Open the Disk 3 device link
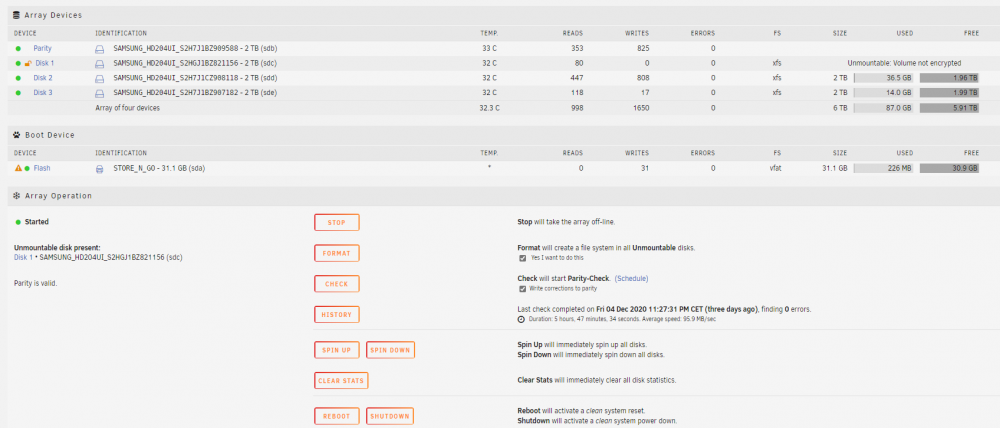1000x428 pixels. 43,93
